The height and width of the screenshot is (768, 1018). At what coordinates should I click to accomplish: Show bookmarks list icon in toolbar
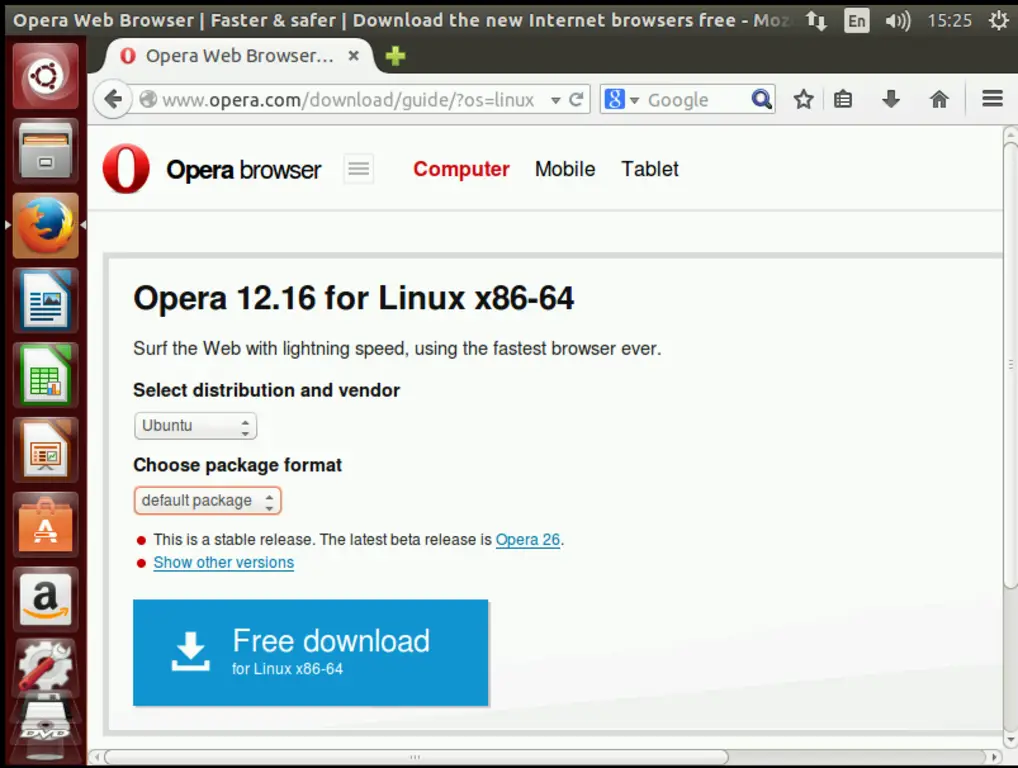(x=843, y=99)
